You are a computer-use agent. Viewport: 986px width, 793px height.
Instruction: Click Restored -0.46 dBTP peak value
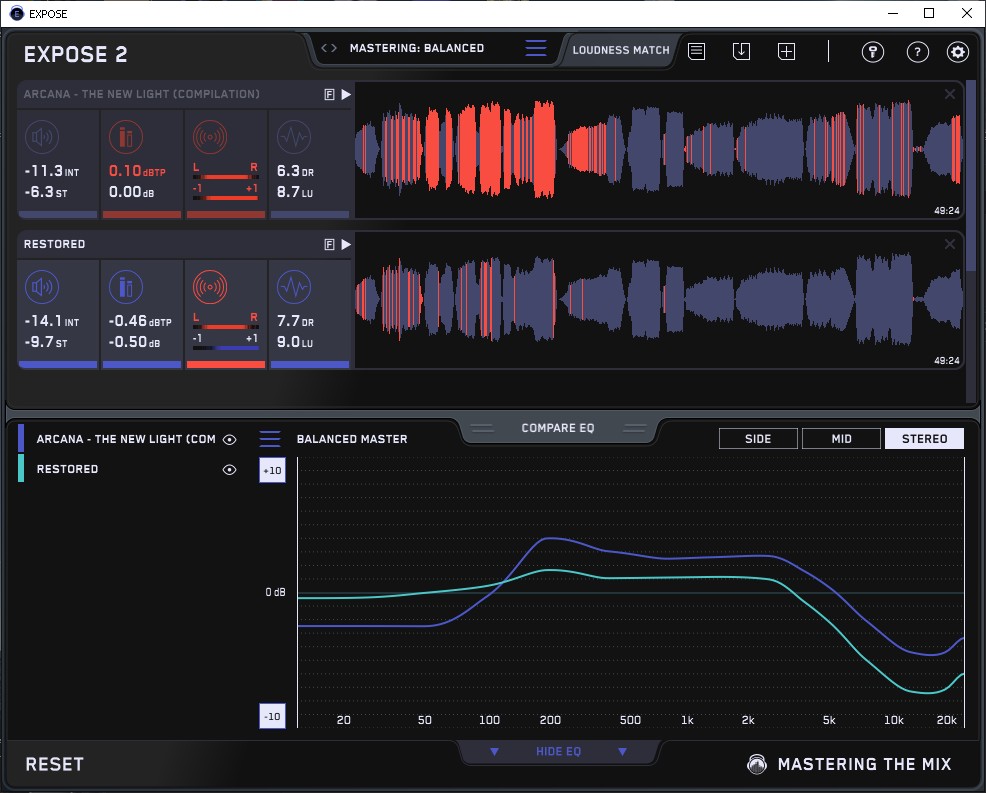(x=140, y=321)
